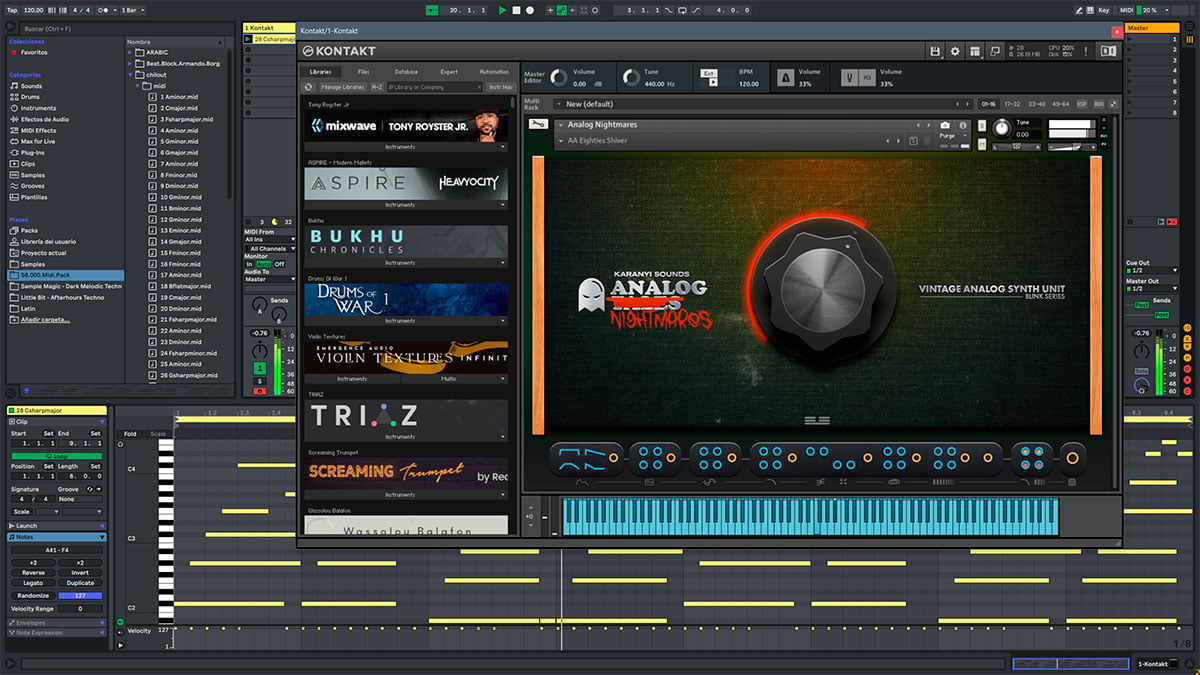The image size is (1200, 675).
Task: Toggle the Scale button in piano roll
Action: click(x=158, y=434)
